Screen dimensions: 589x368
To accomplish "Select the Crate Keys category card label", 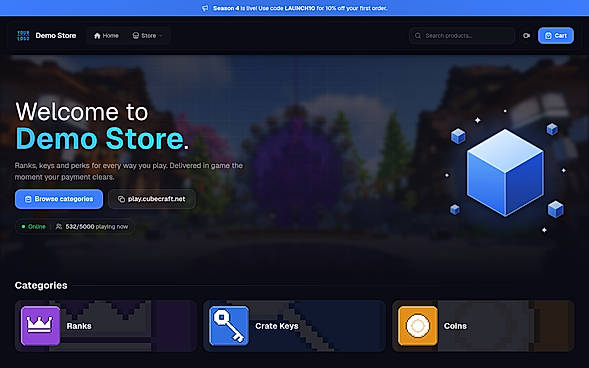I will coord(277,326).
